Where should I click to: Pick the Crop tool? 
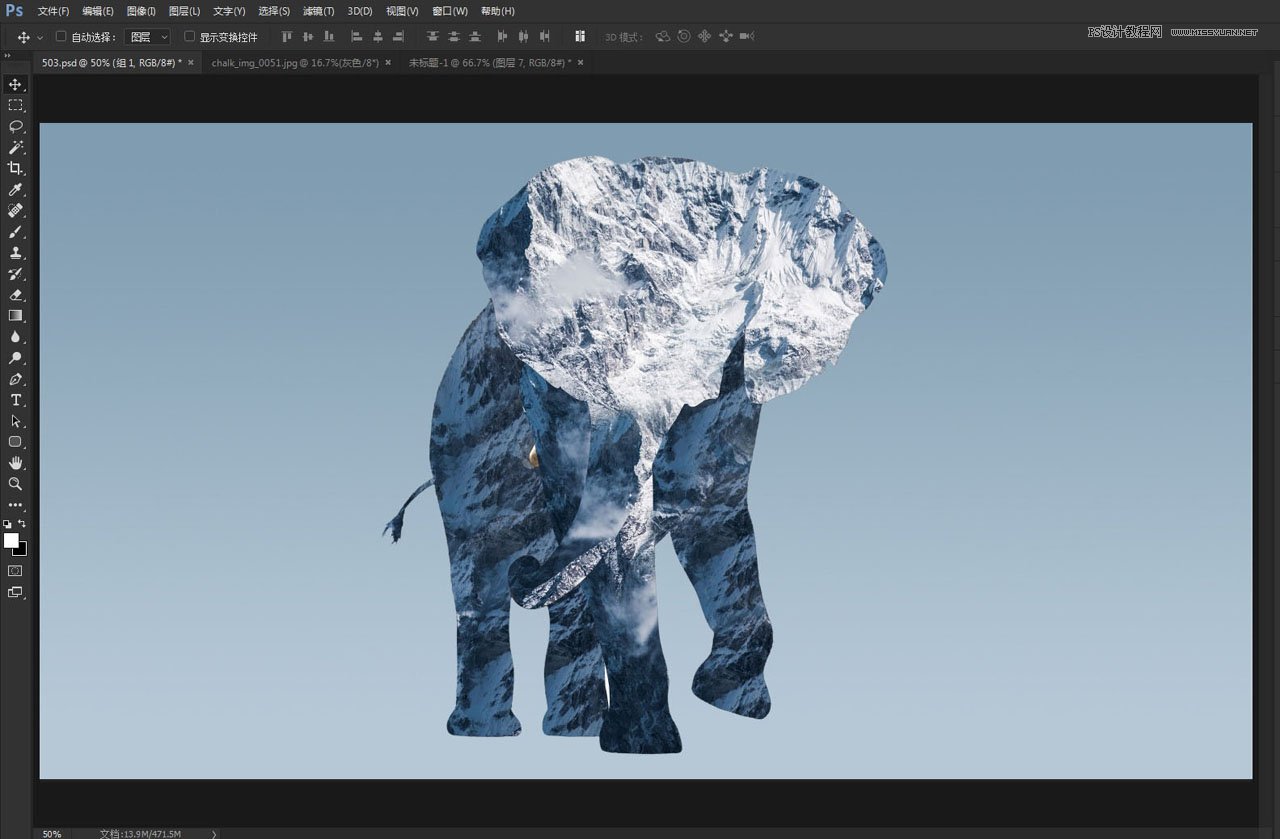click(x=15, y=168)
